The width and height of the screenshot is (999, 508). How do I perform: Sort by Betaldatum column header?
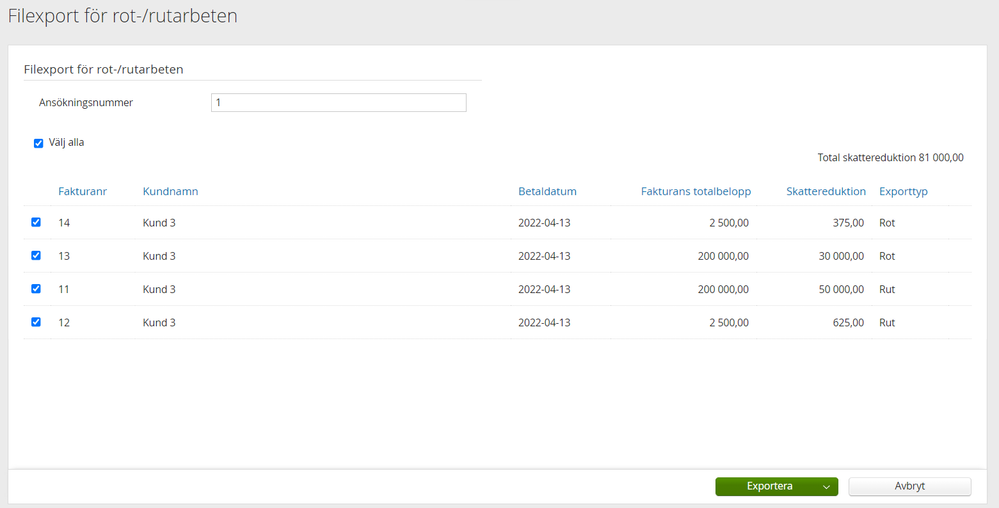coord(547,192)
